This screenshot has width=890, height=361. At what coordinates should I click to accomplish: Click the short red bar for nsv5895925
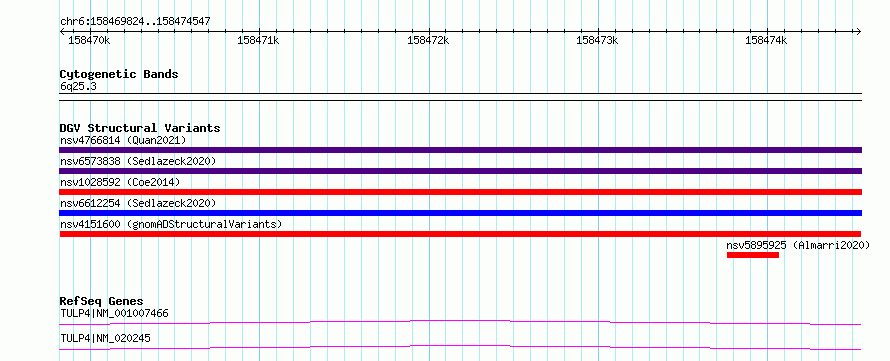pos(753,255)
